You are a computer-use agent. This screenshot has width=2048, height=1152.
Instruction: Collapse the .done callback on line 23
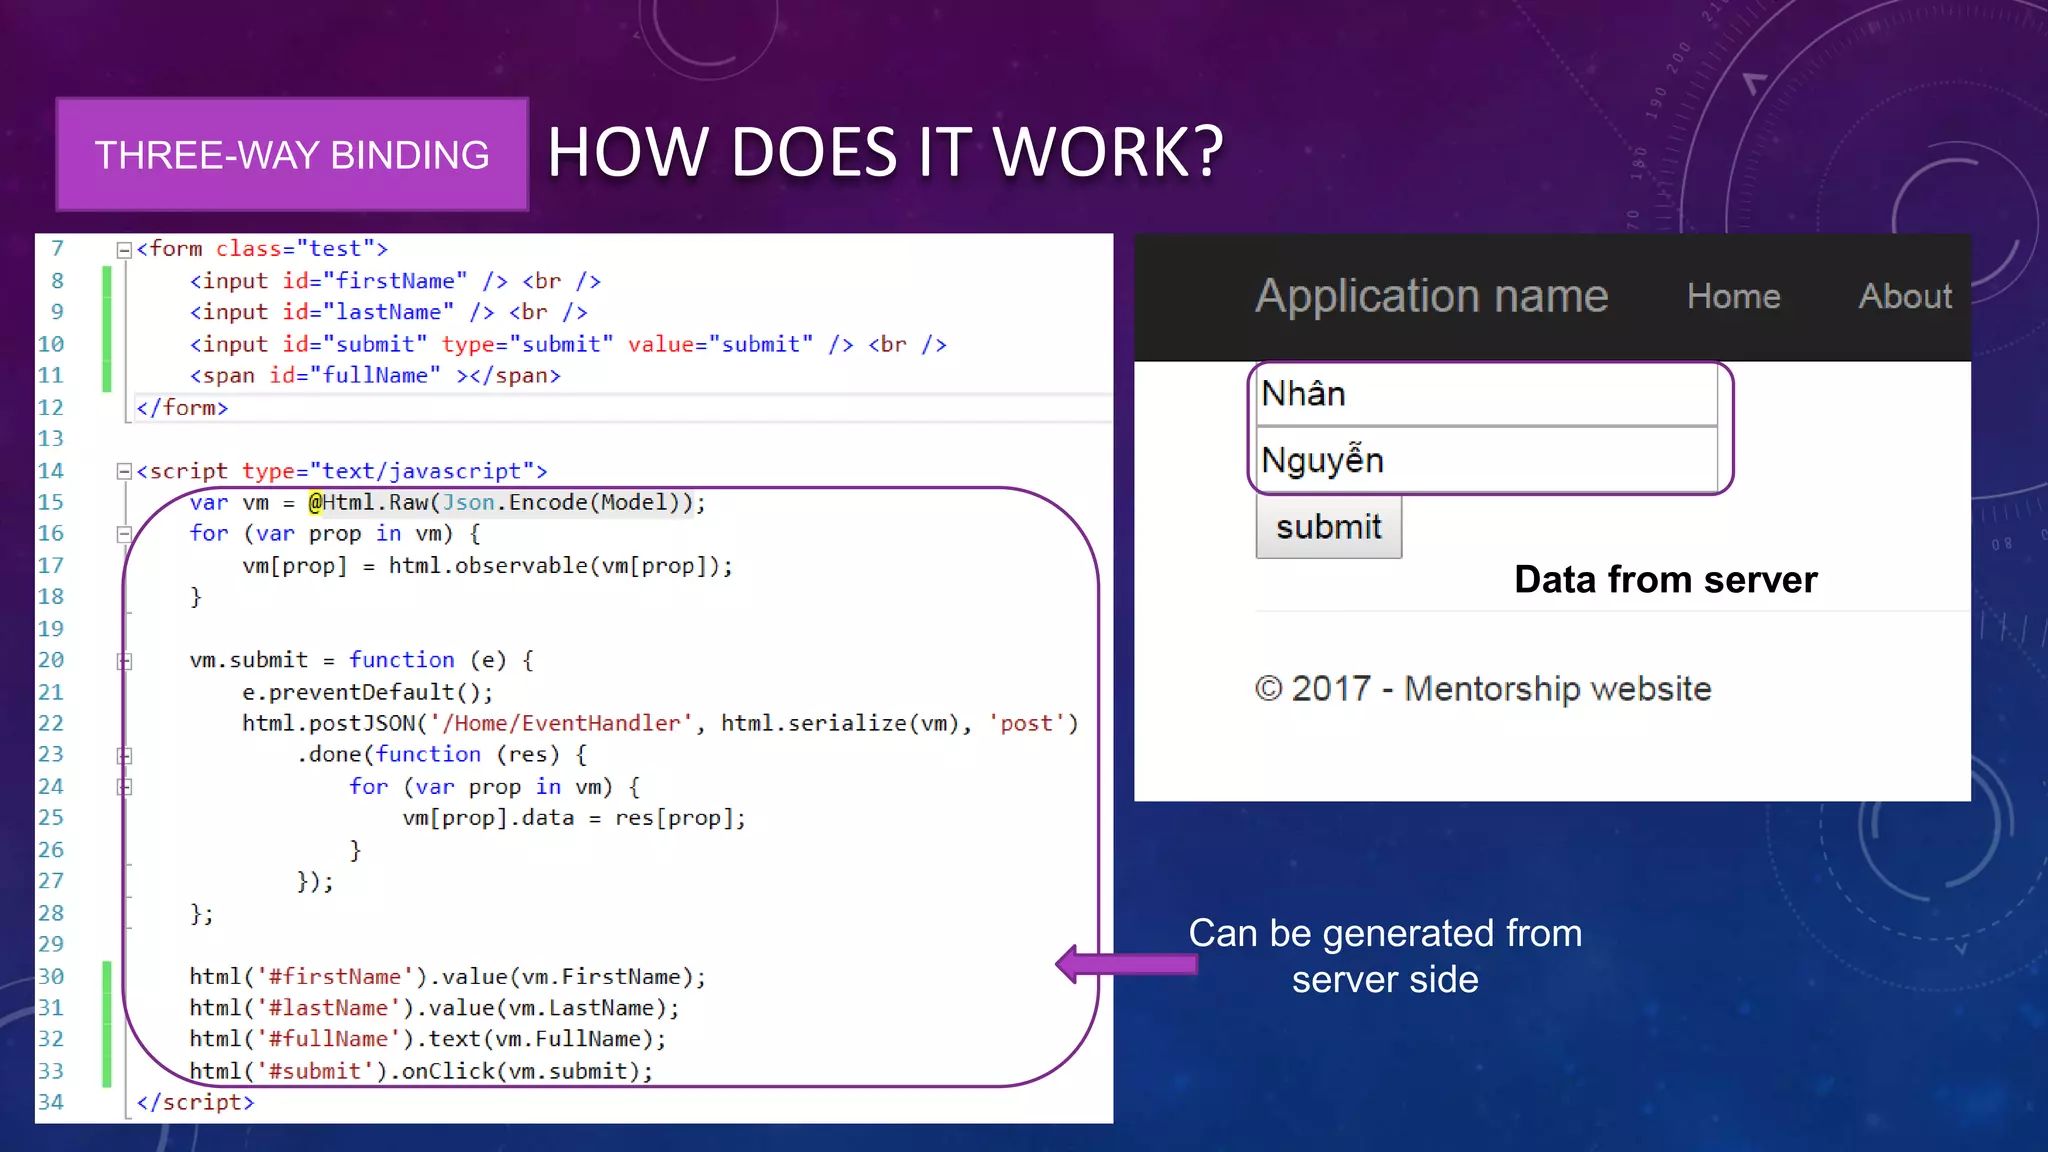[124, 755]
